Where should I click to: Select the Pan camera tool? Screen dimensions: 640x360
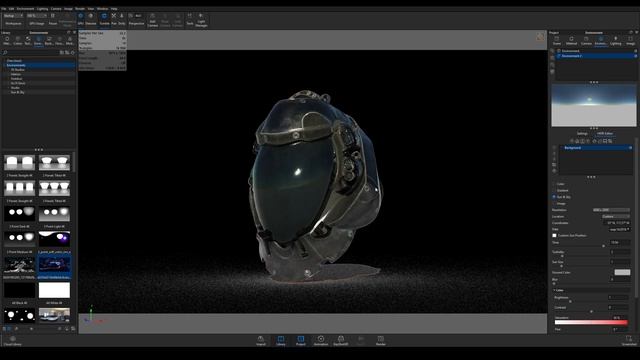tap(114, 19)
